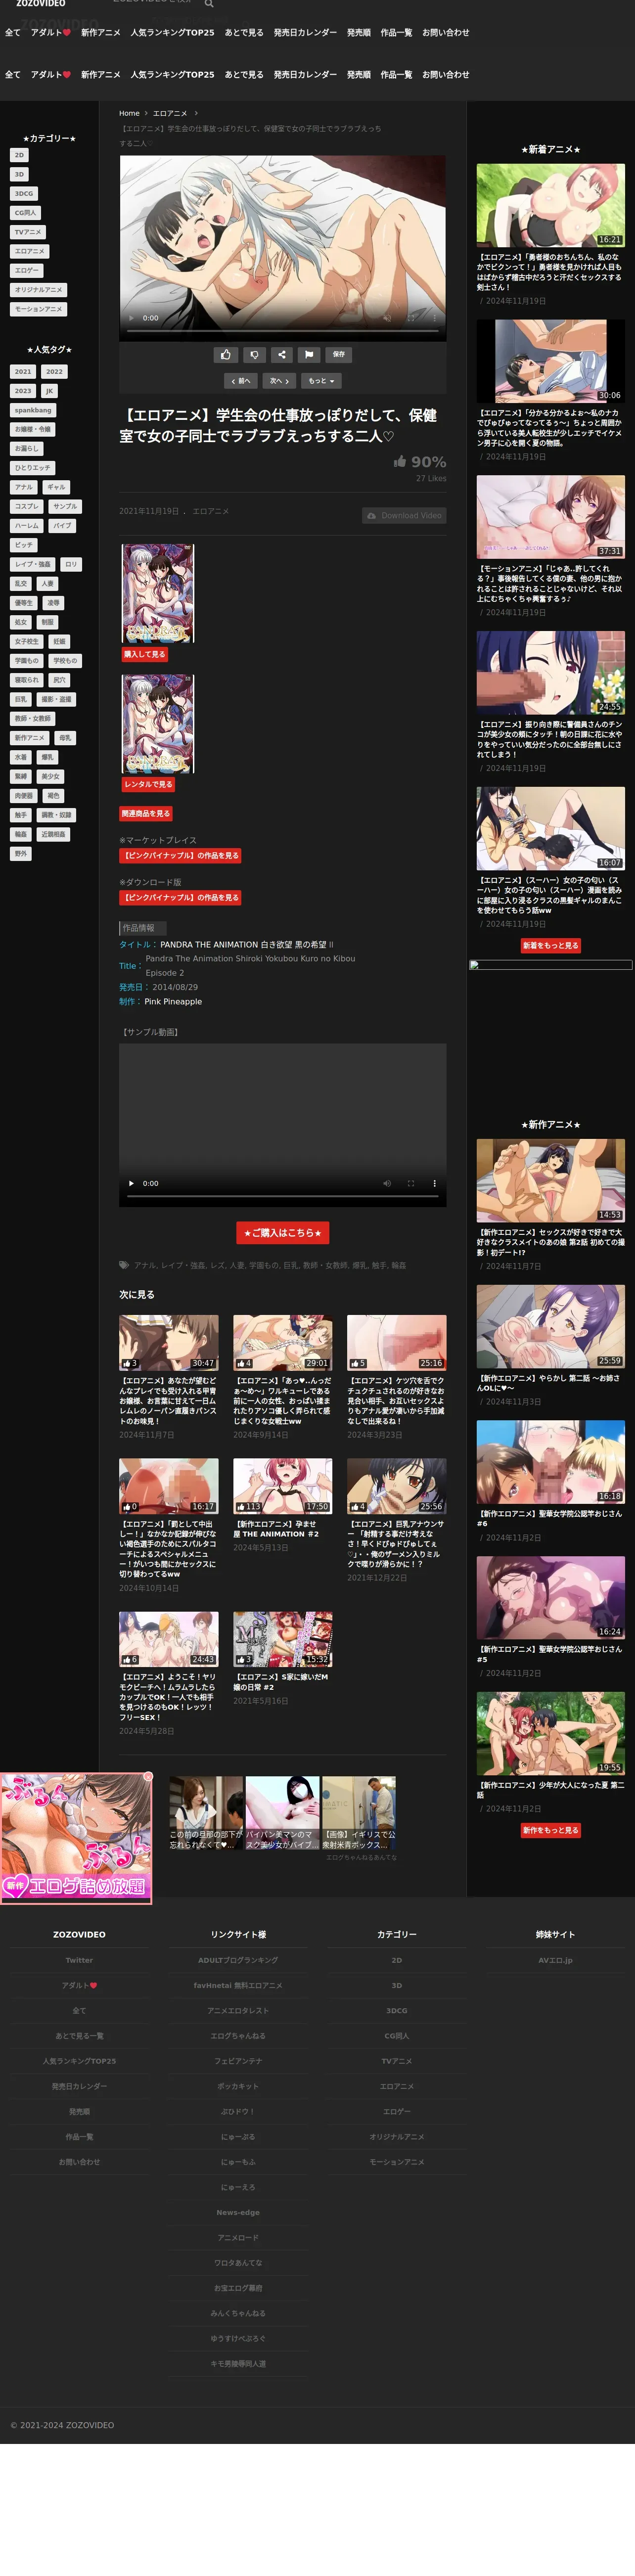635x2576 pixels.
Task: Open the sidebar thumbnail with 14:53 duration
Action: coord(551,1181)
